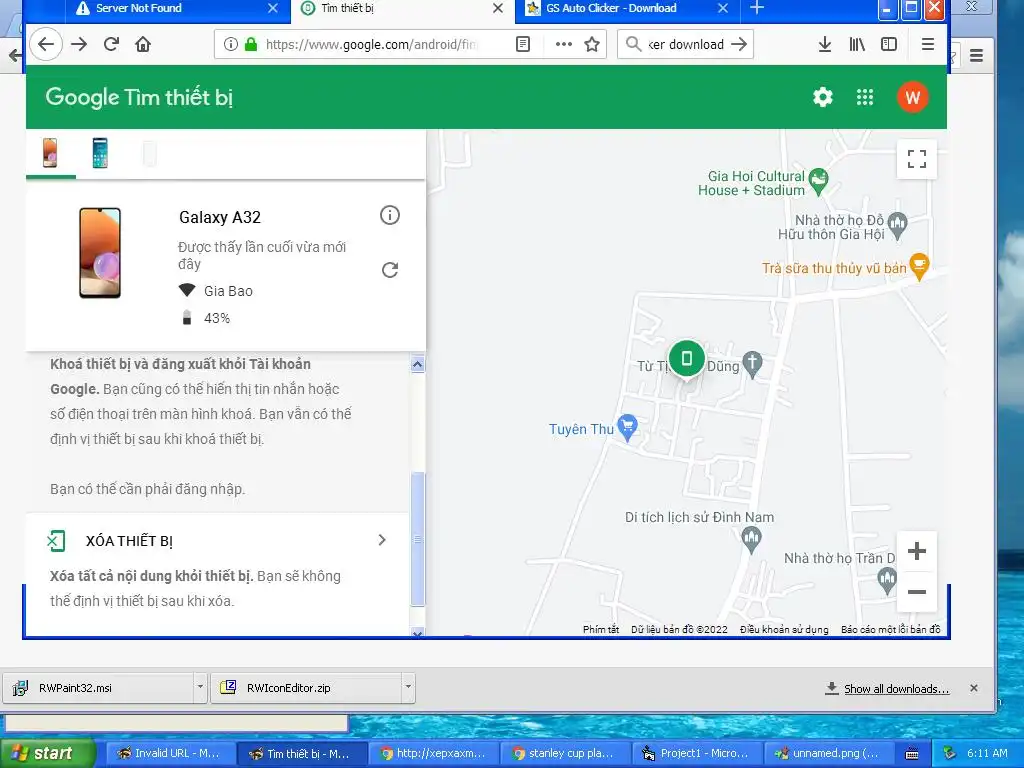Open Find My Device settings gear
Image resolution: width=1024 pixels, height=768 pixels.
(823, 97)
